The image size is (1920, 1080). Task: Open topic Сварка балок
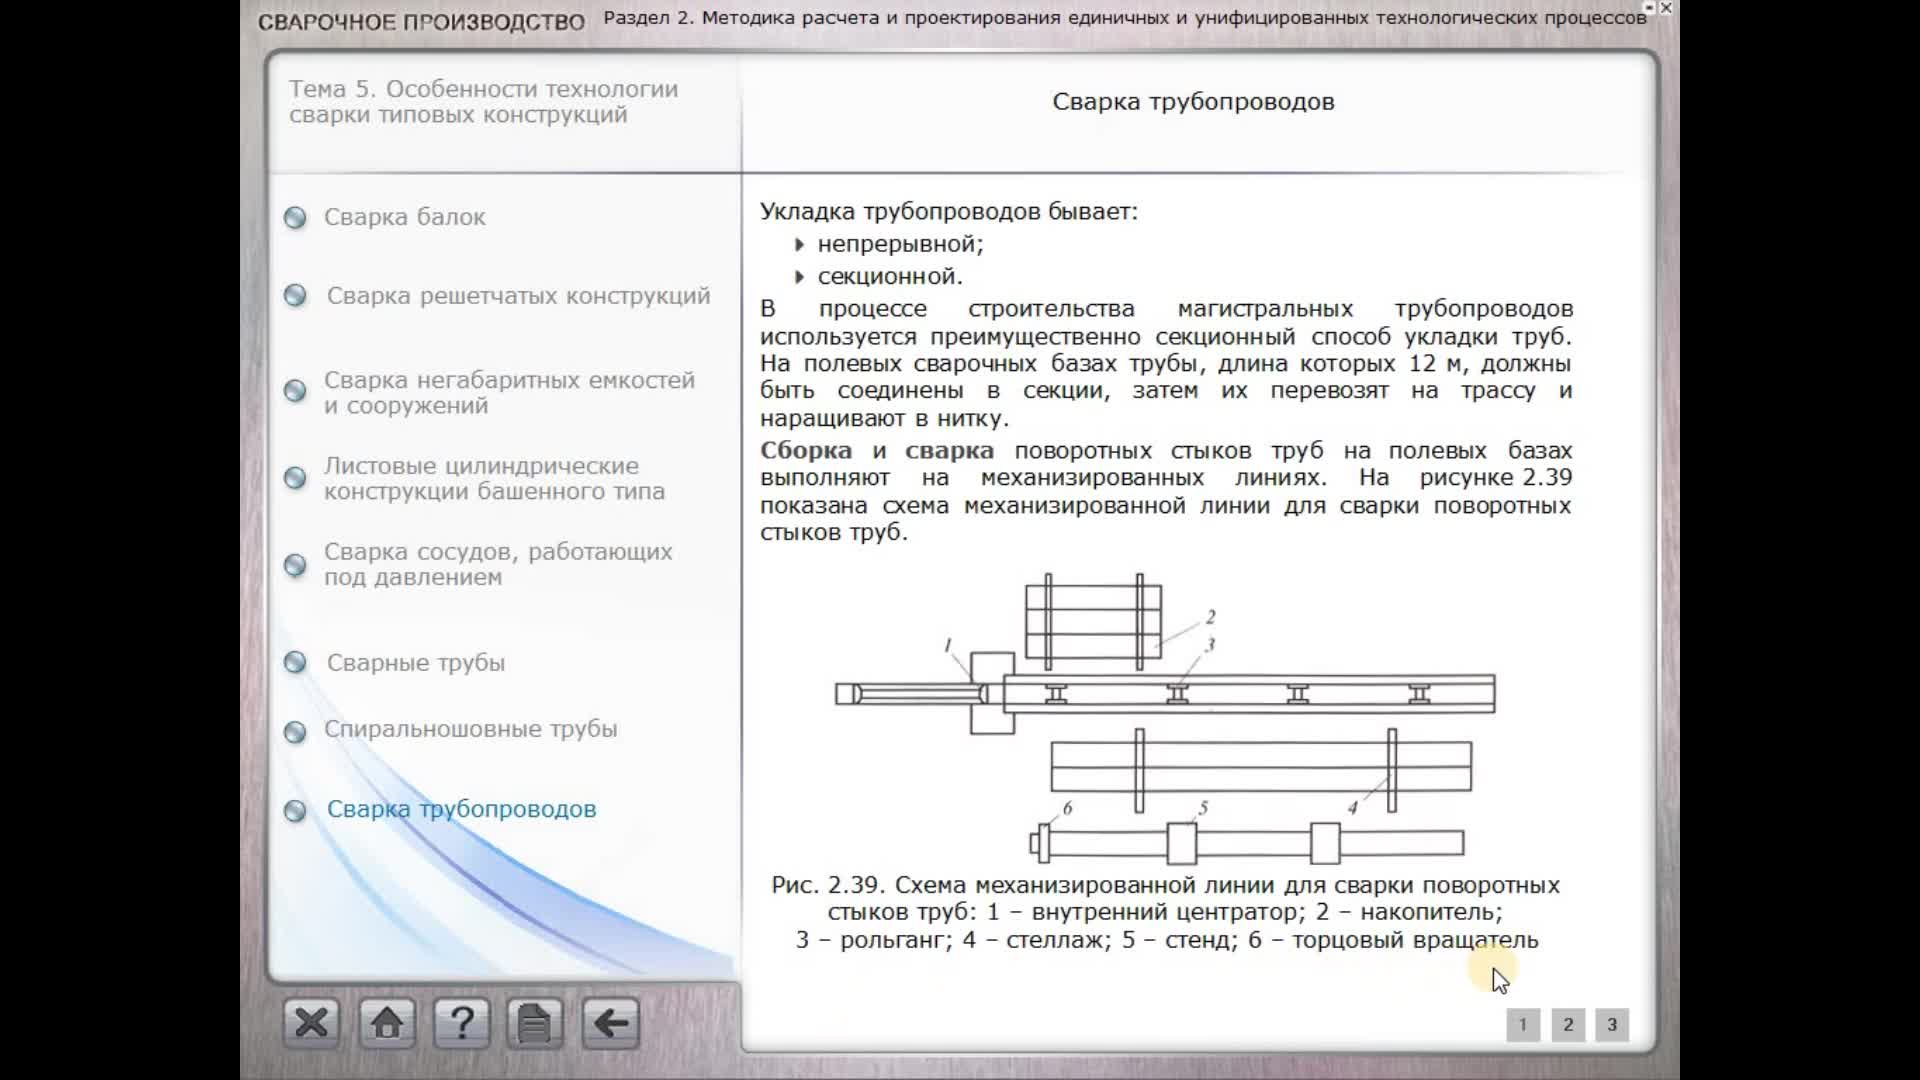(x=405, y=217)
